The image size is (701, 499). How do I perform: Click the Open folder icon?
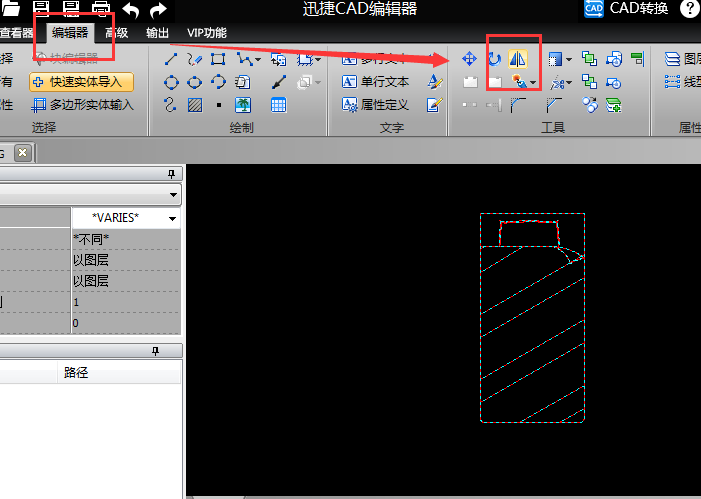pyautogui.click(x=11, y=8)
